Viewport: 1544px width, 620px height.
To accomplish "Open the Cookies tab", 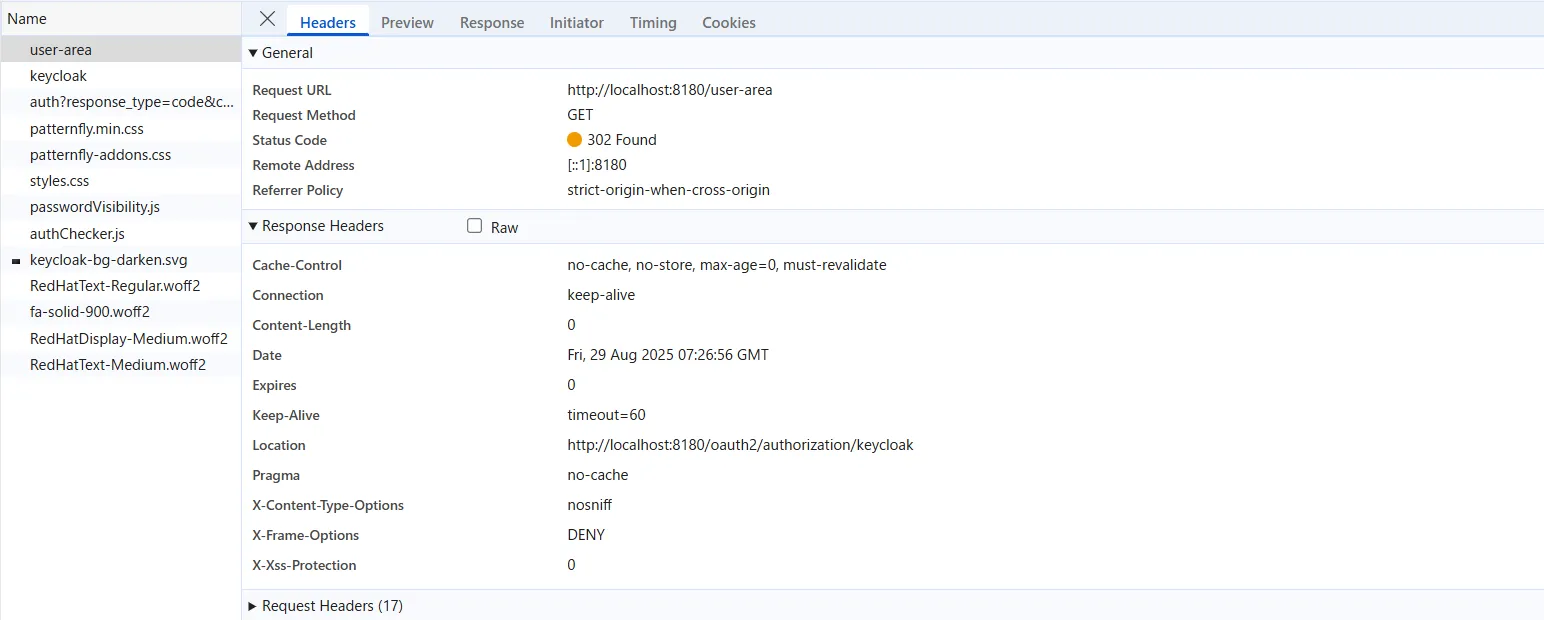I will click(x=728, y=22).
